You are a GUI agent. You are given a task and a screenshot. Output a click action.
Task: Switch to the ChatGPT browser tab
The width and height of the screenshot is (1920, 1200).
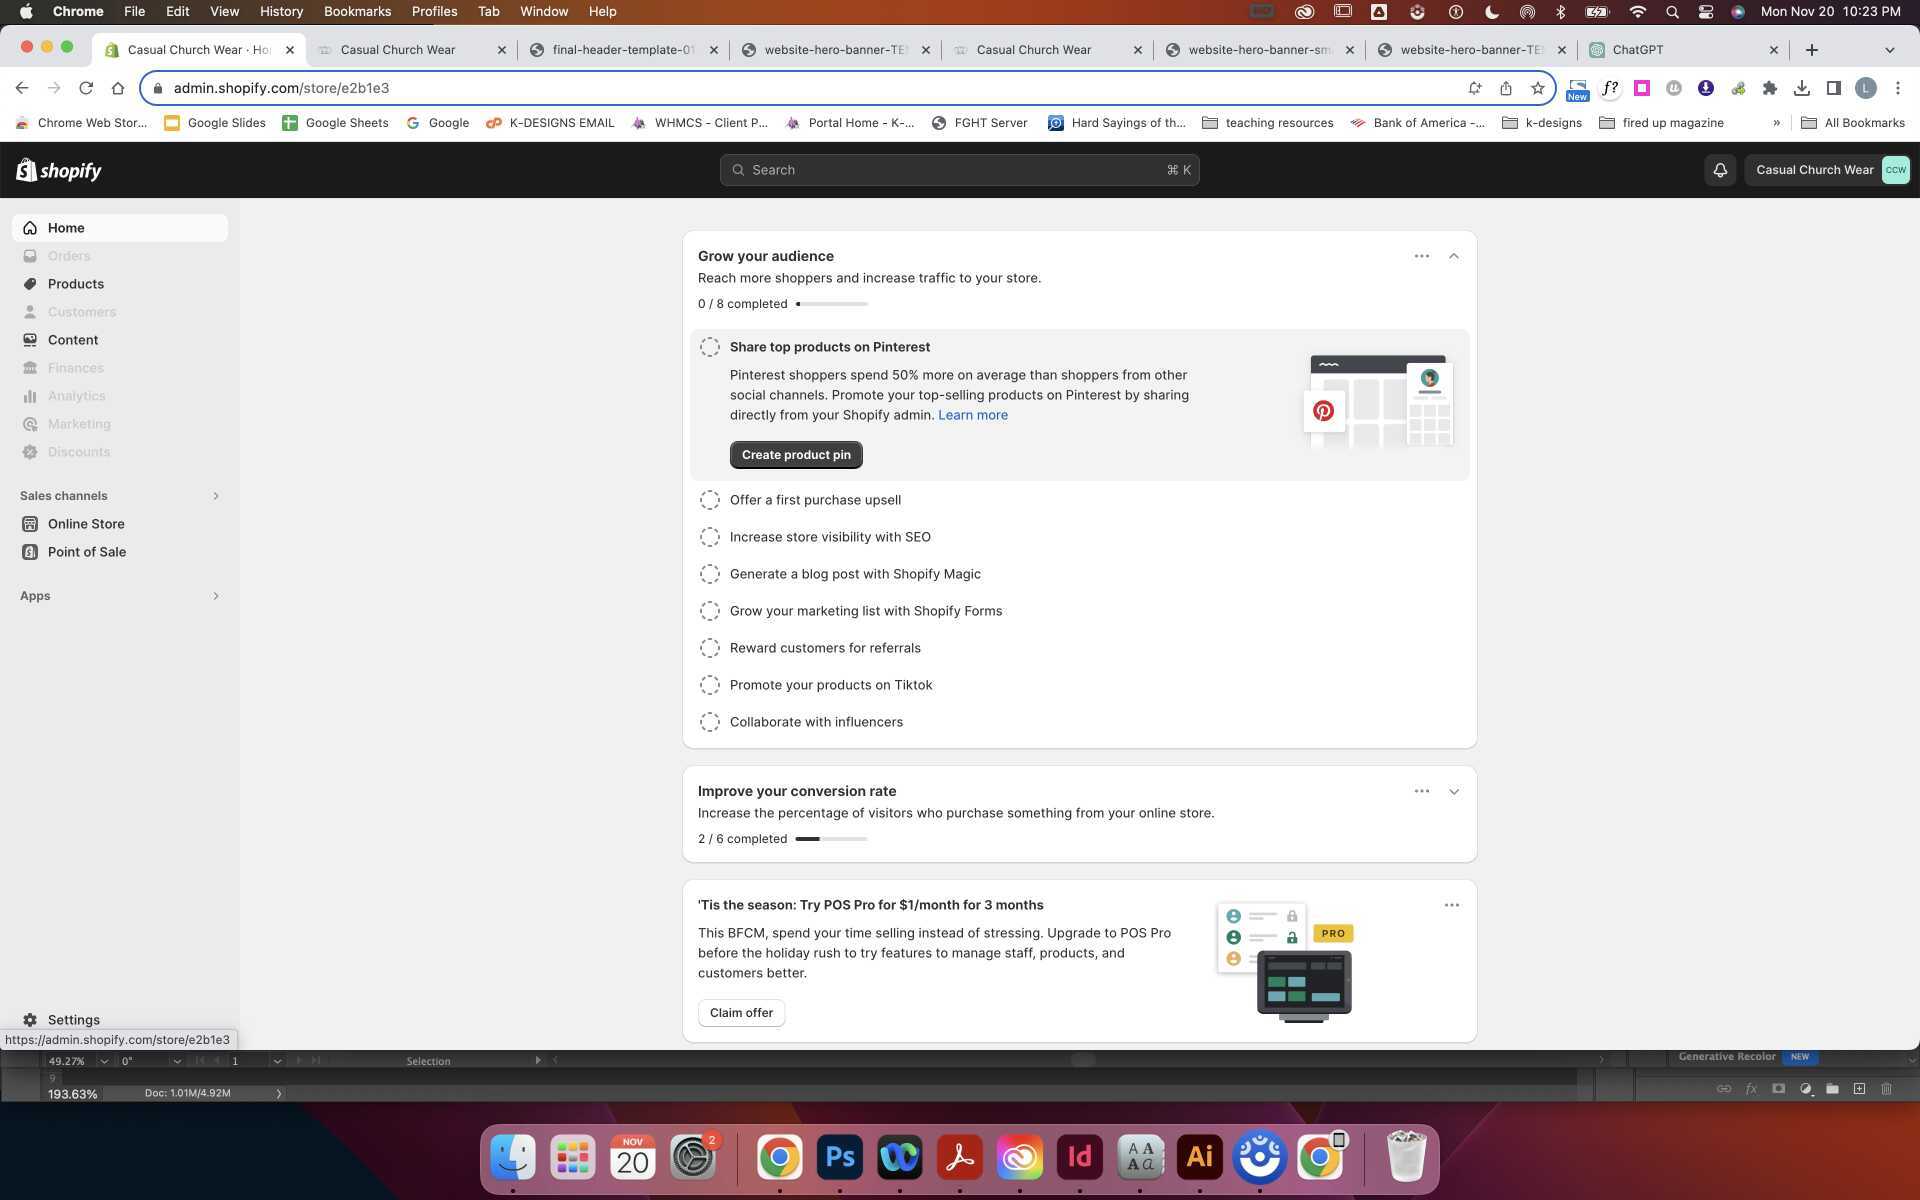(x=1637, y=49)
